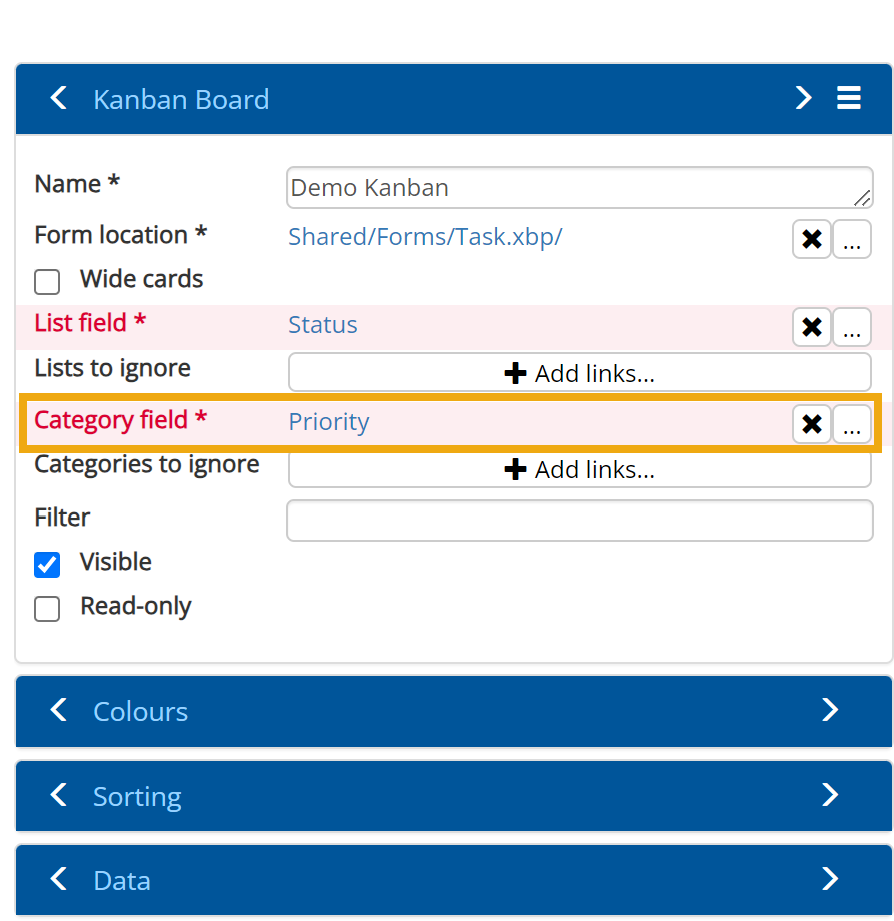Add links to Lists to ignore

tap(580, 373)
